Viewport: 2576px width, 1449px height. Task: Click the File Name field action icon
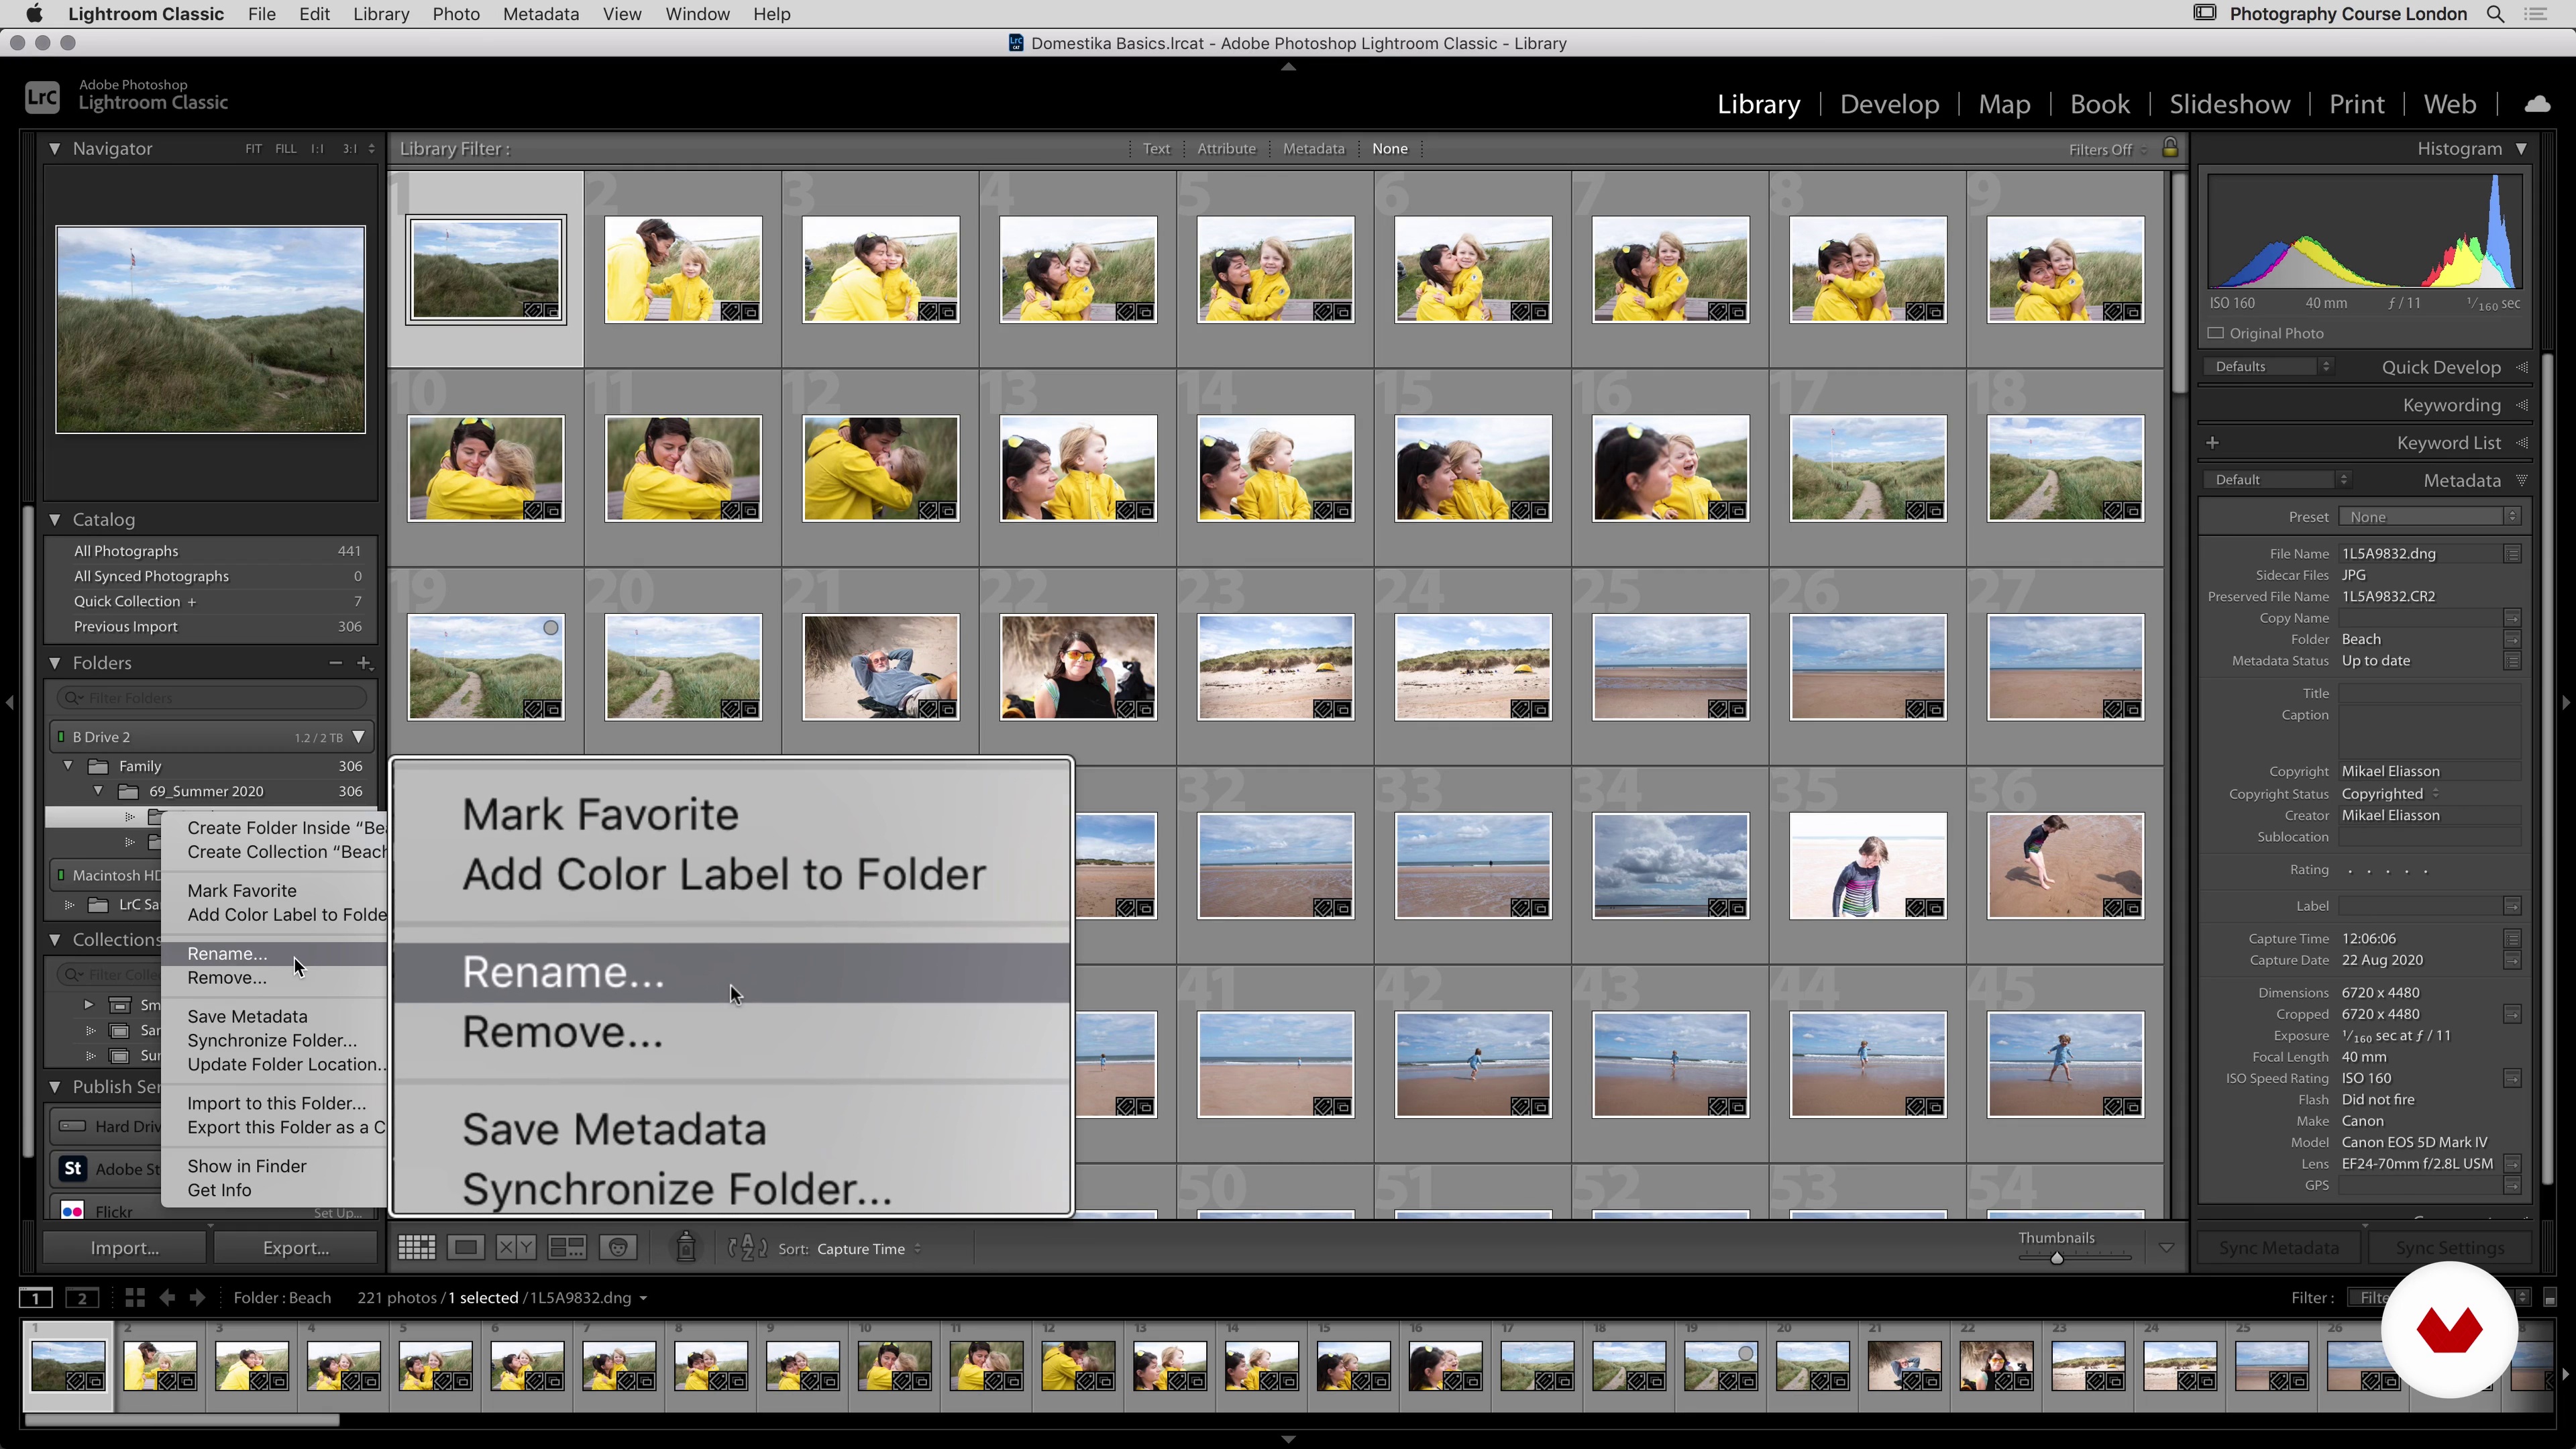[x=2512, y=553]
